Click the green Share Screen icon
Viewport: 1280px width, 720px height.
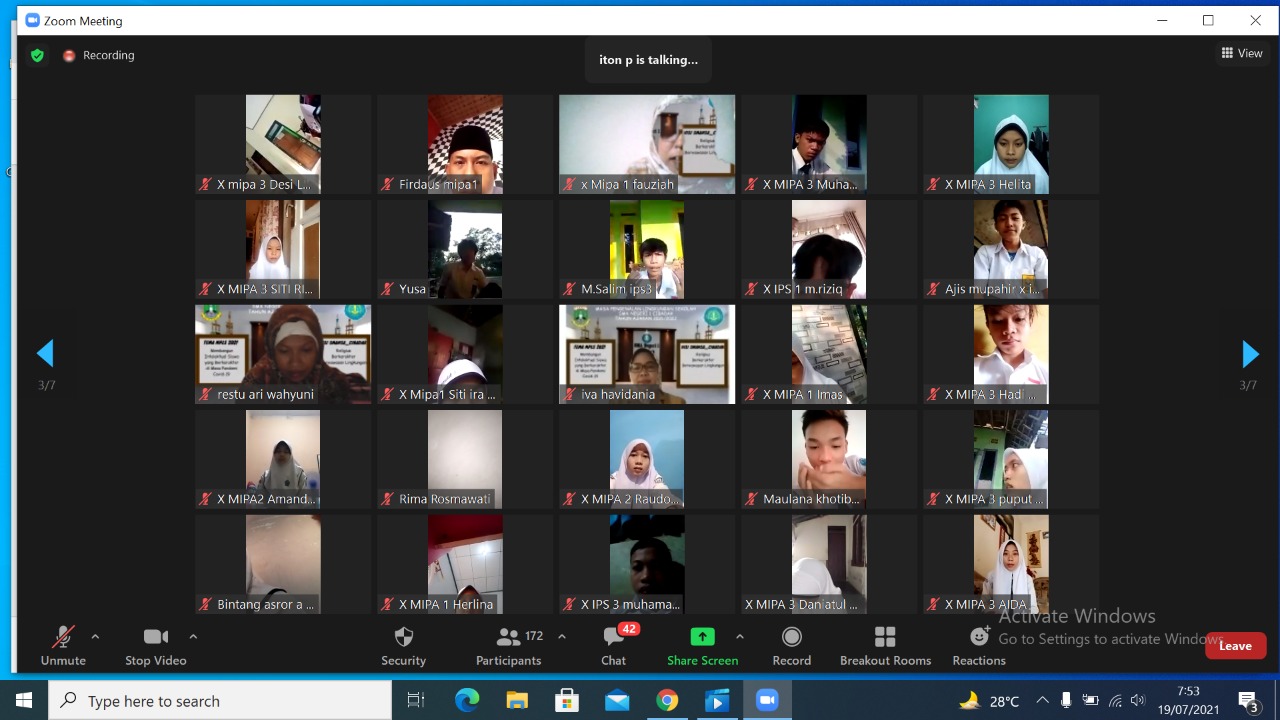(x=702, y=637)
